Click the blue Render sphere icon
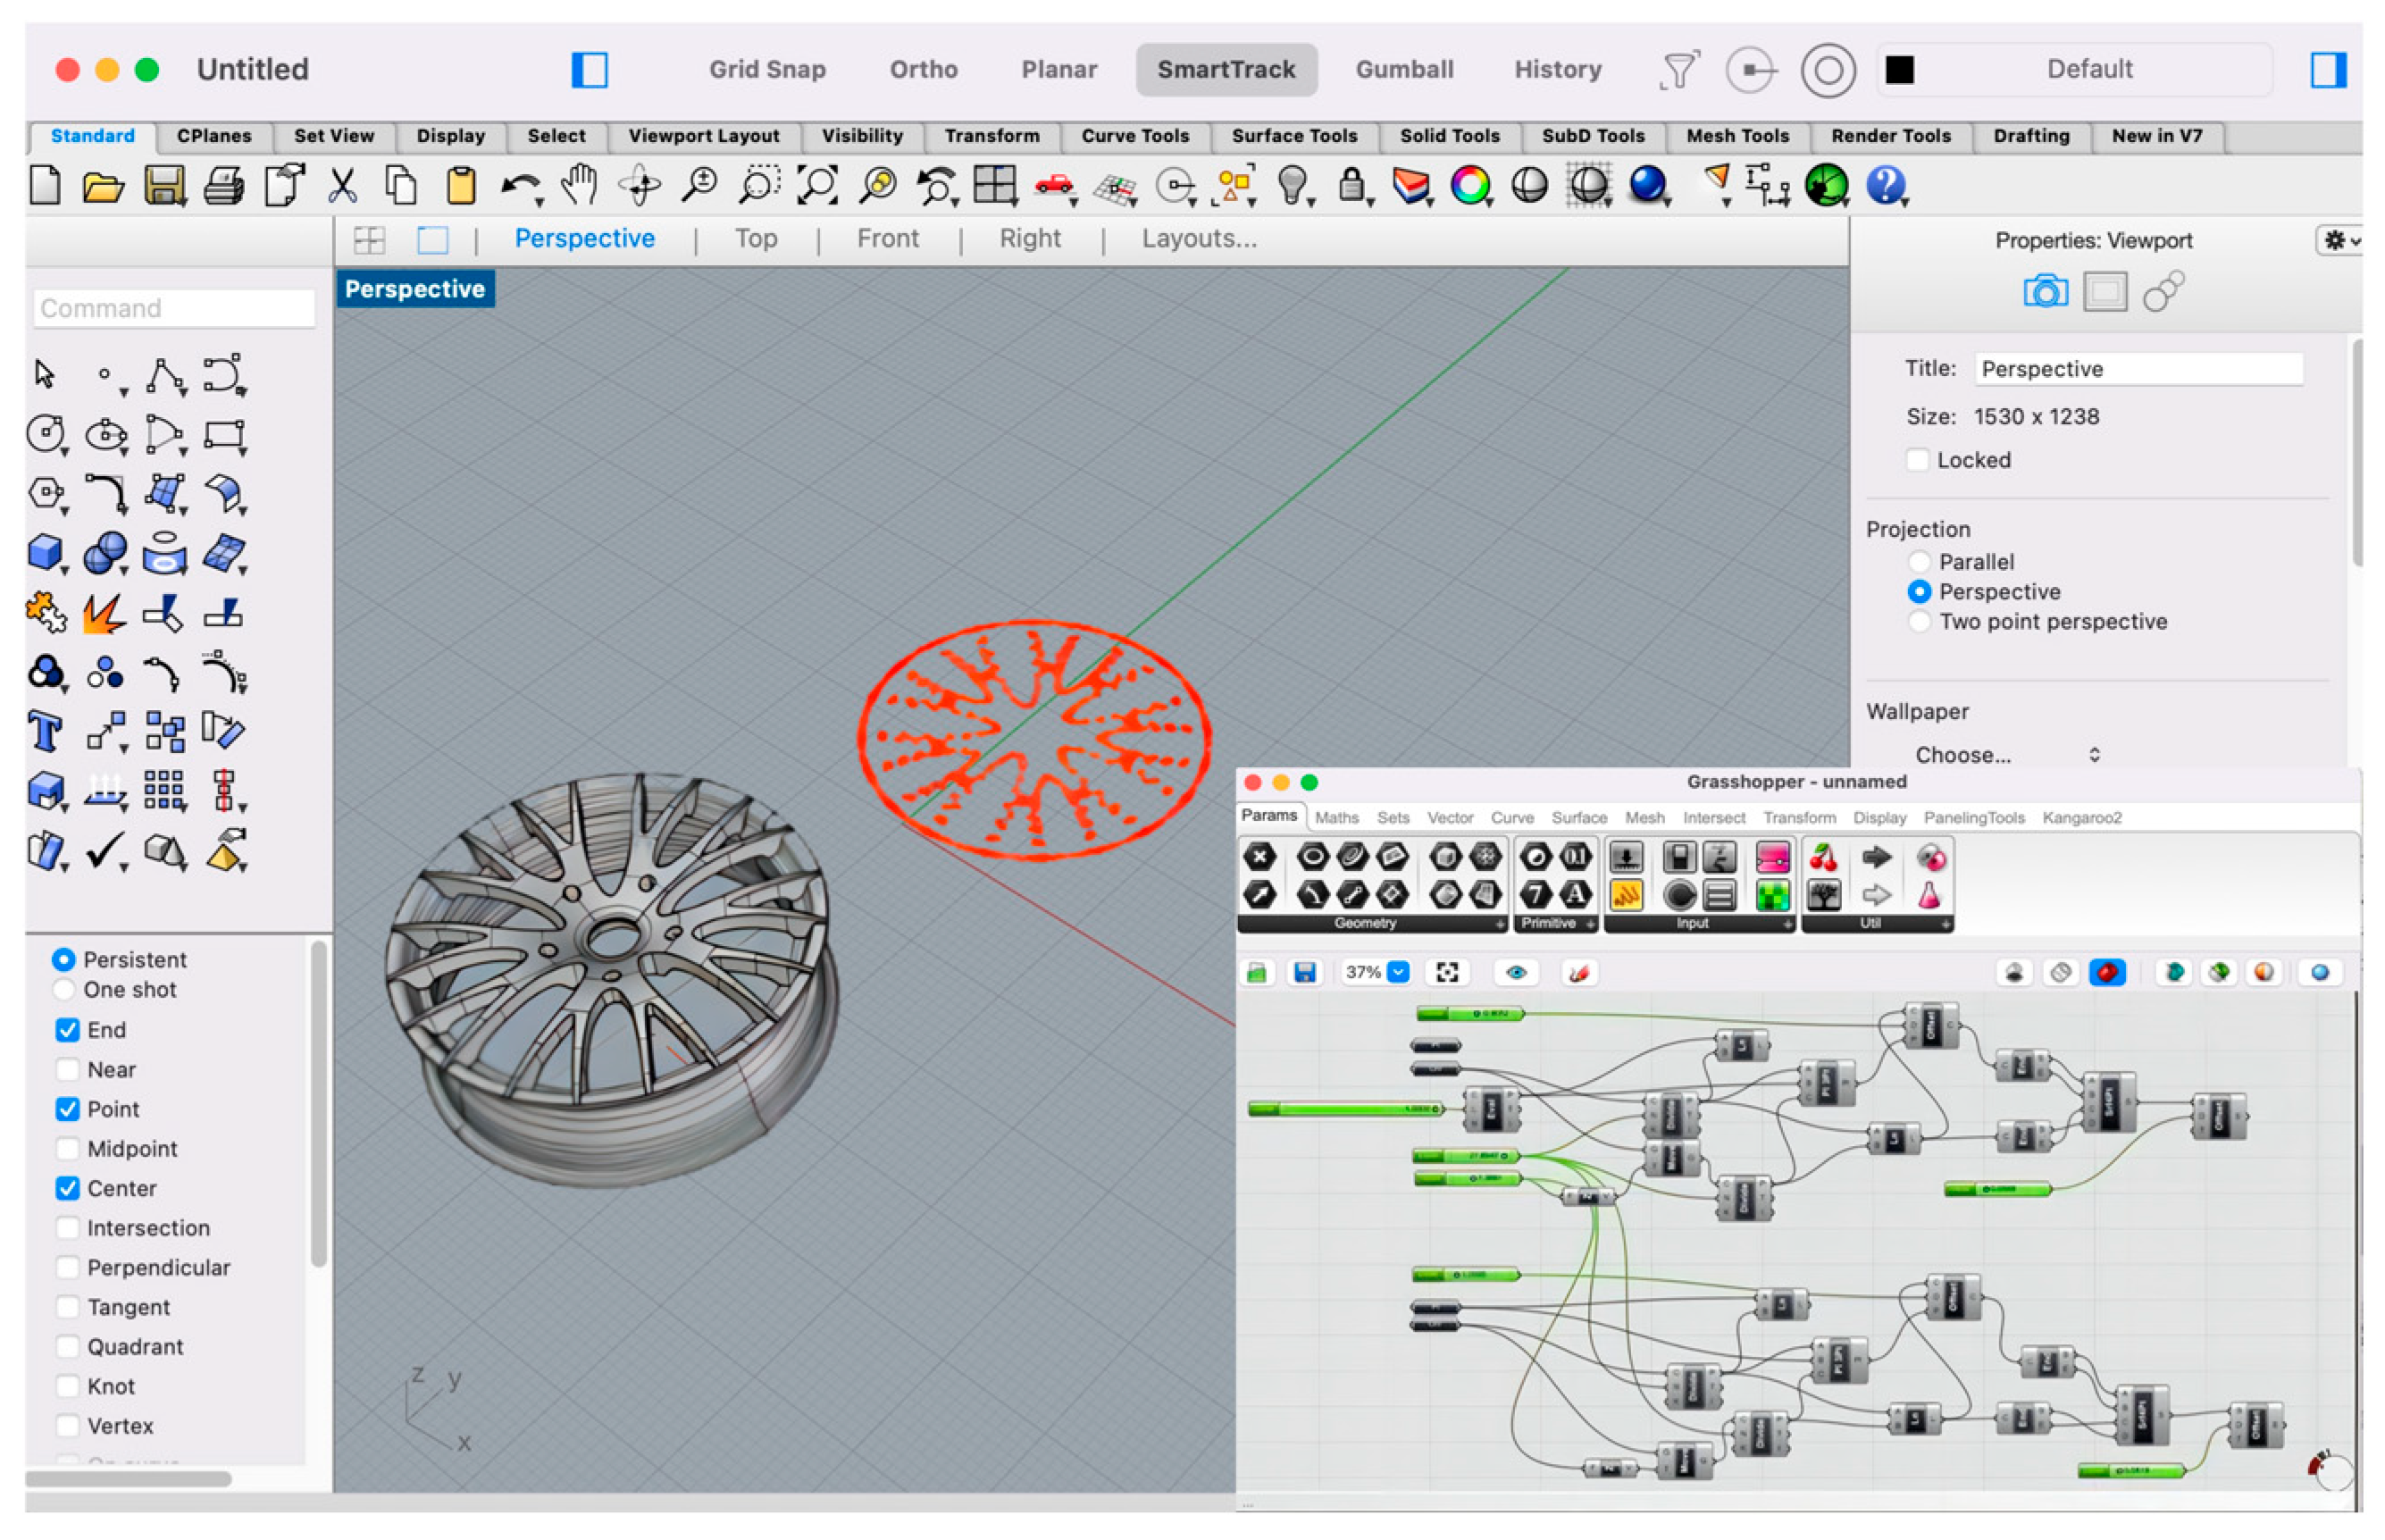This screenshot has height=1540, width=2385. (1648, 186)
